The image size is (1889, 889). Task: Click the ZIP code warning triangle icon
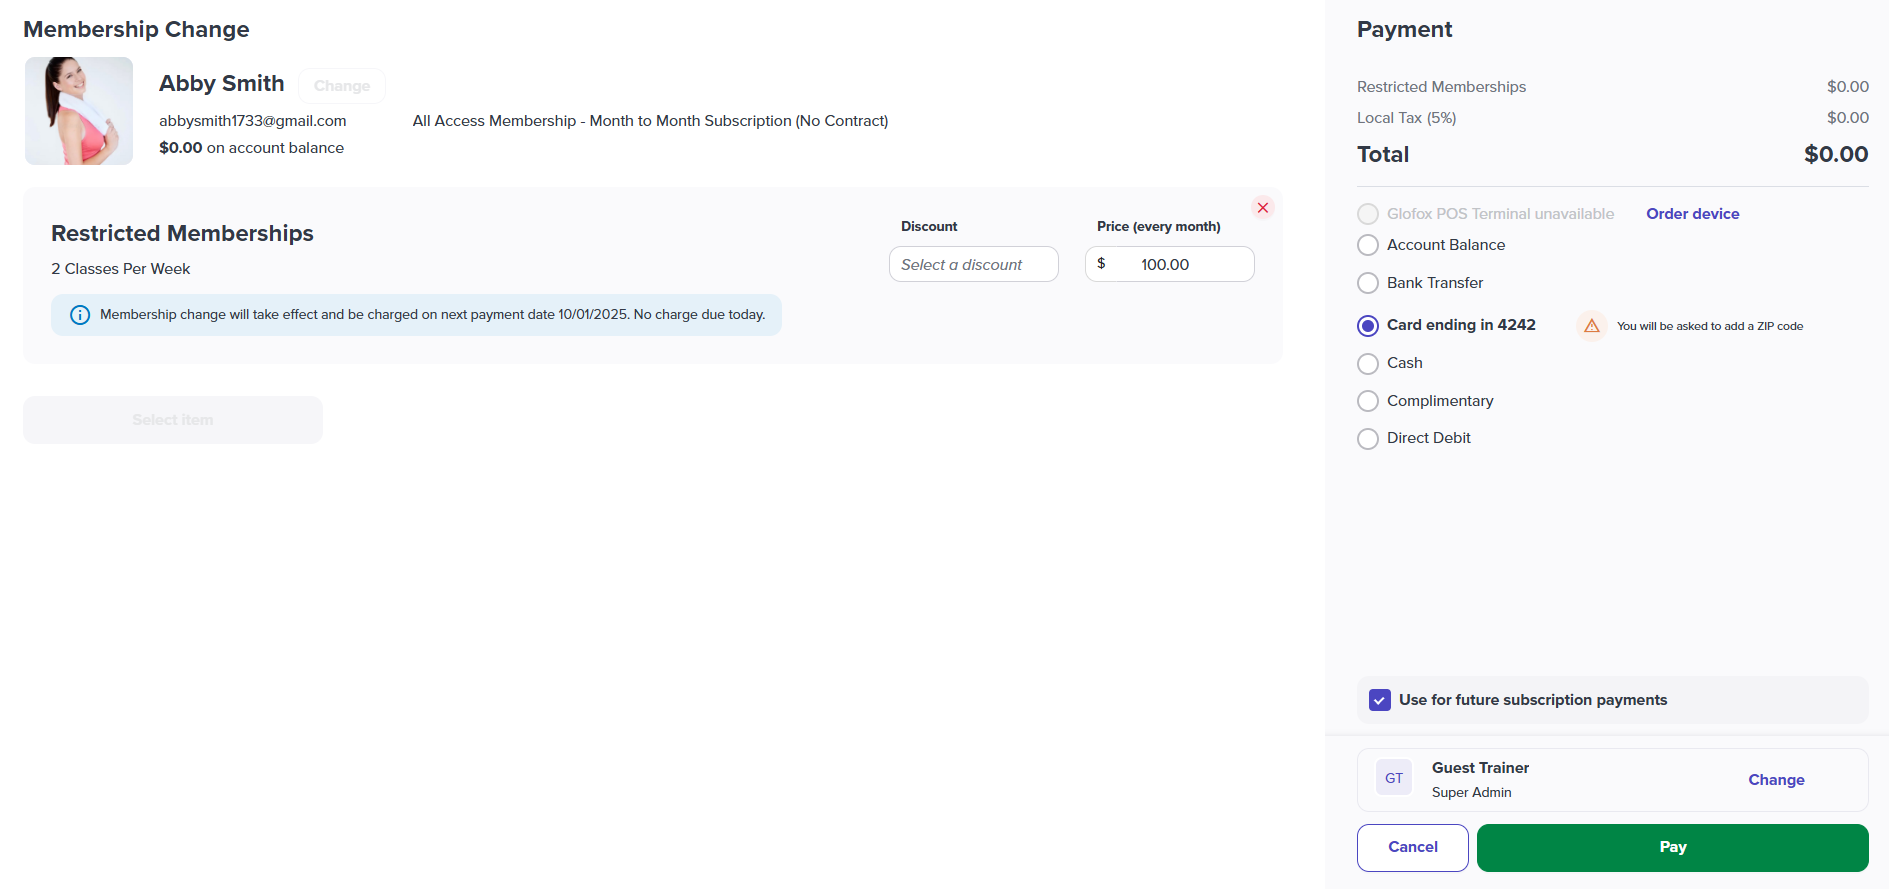pyautogui.click(x=1592, y=326)
